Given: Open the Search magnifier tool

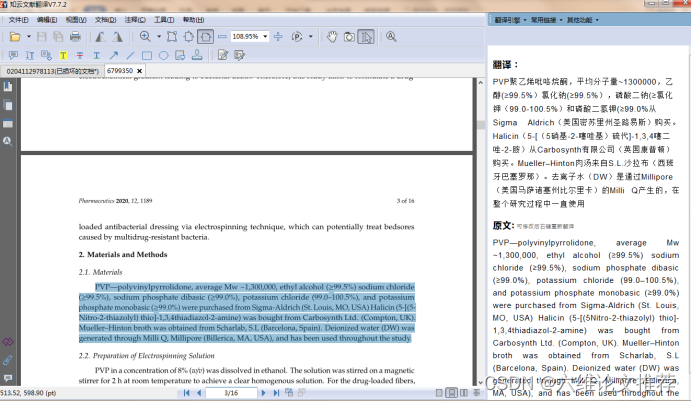Looking at the screenshot, I should pos(391,37).
